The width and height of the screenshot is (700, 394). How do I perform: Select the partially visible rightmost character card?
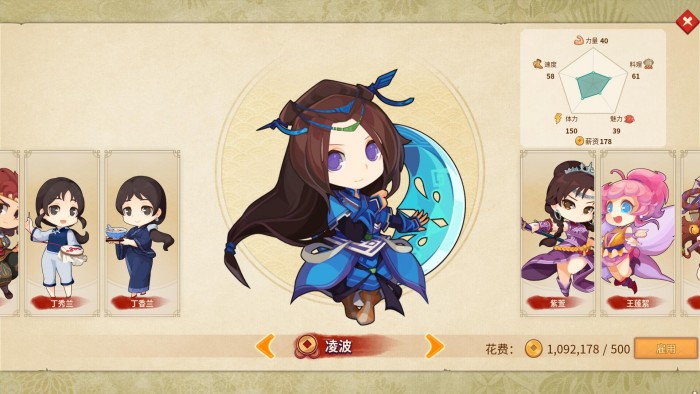[691, 233]
